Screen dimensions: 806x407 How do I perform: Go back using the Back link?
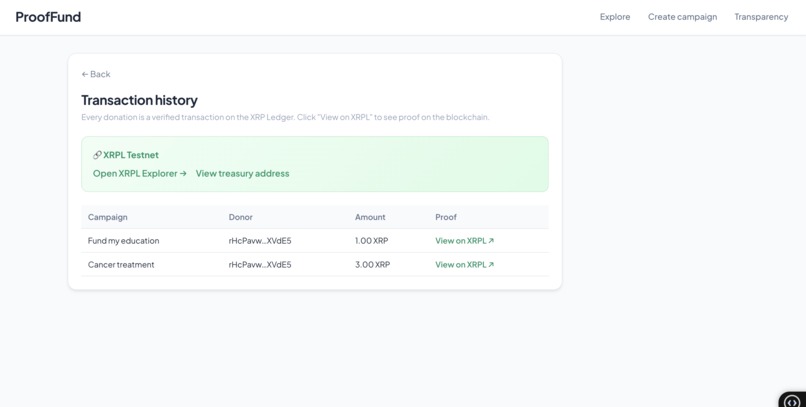pos(96,74)
